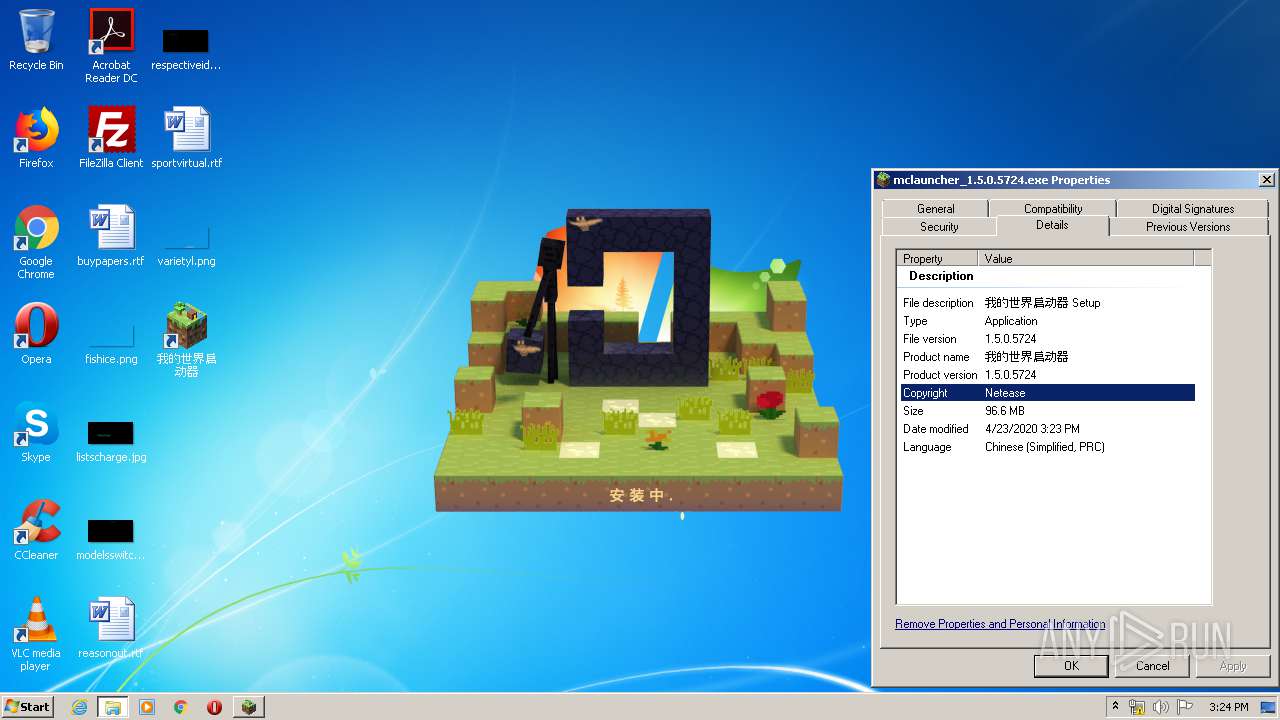This screenshot has height=720, width=1280.
Task: Select the Size 96.6 MB row
Action: click(x=1048, y=411)
